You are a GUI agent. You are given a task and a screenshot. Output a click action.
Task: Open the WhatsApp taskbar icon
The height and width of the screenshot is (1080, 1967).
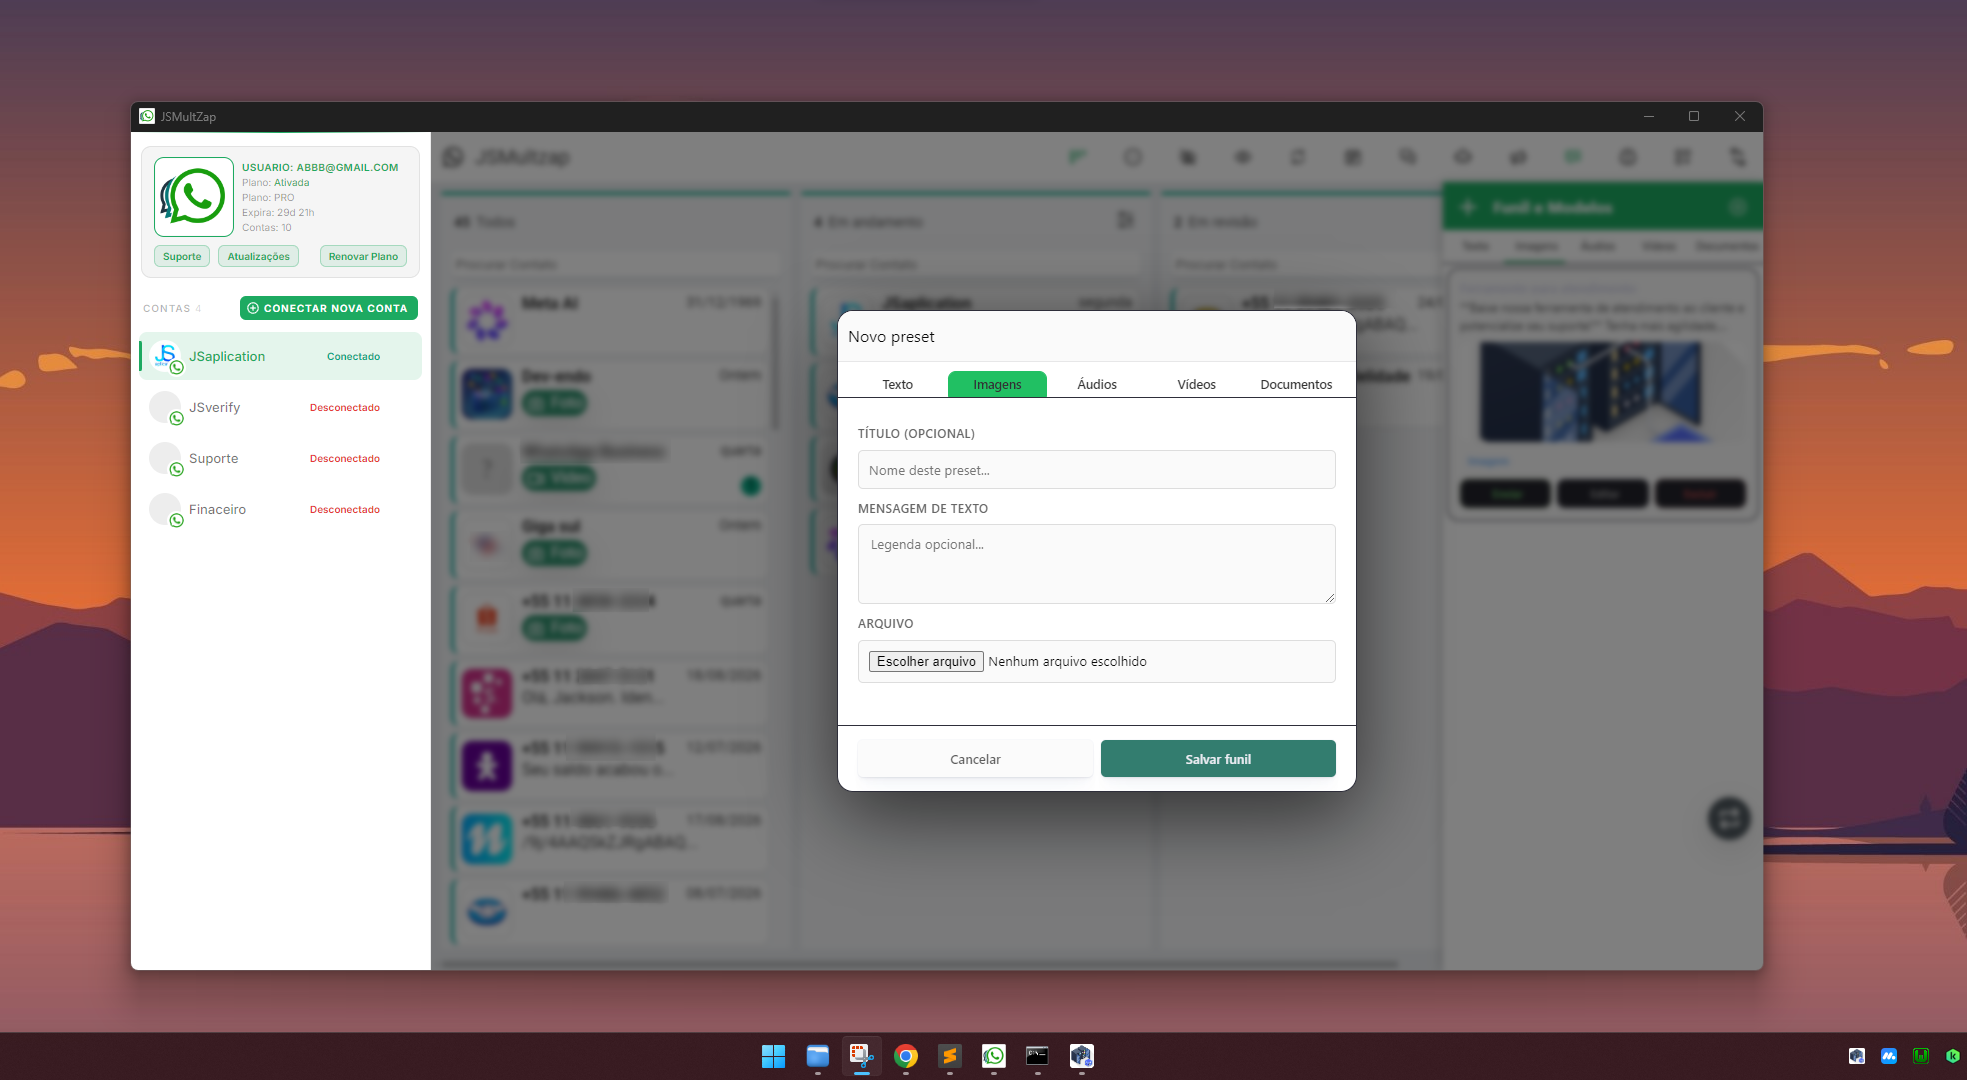click(x=994, y=1056)
